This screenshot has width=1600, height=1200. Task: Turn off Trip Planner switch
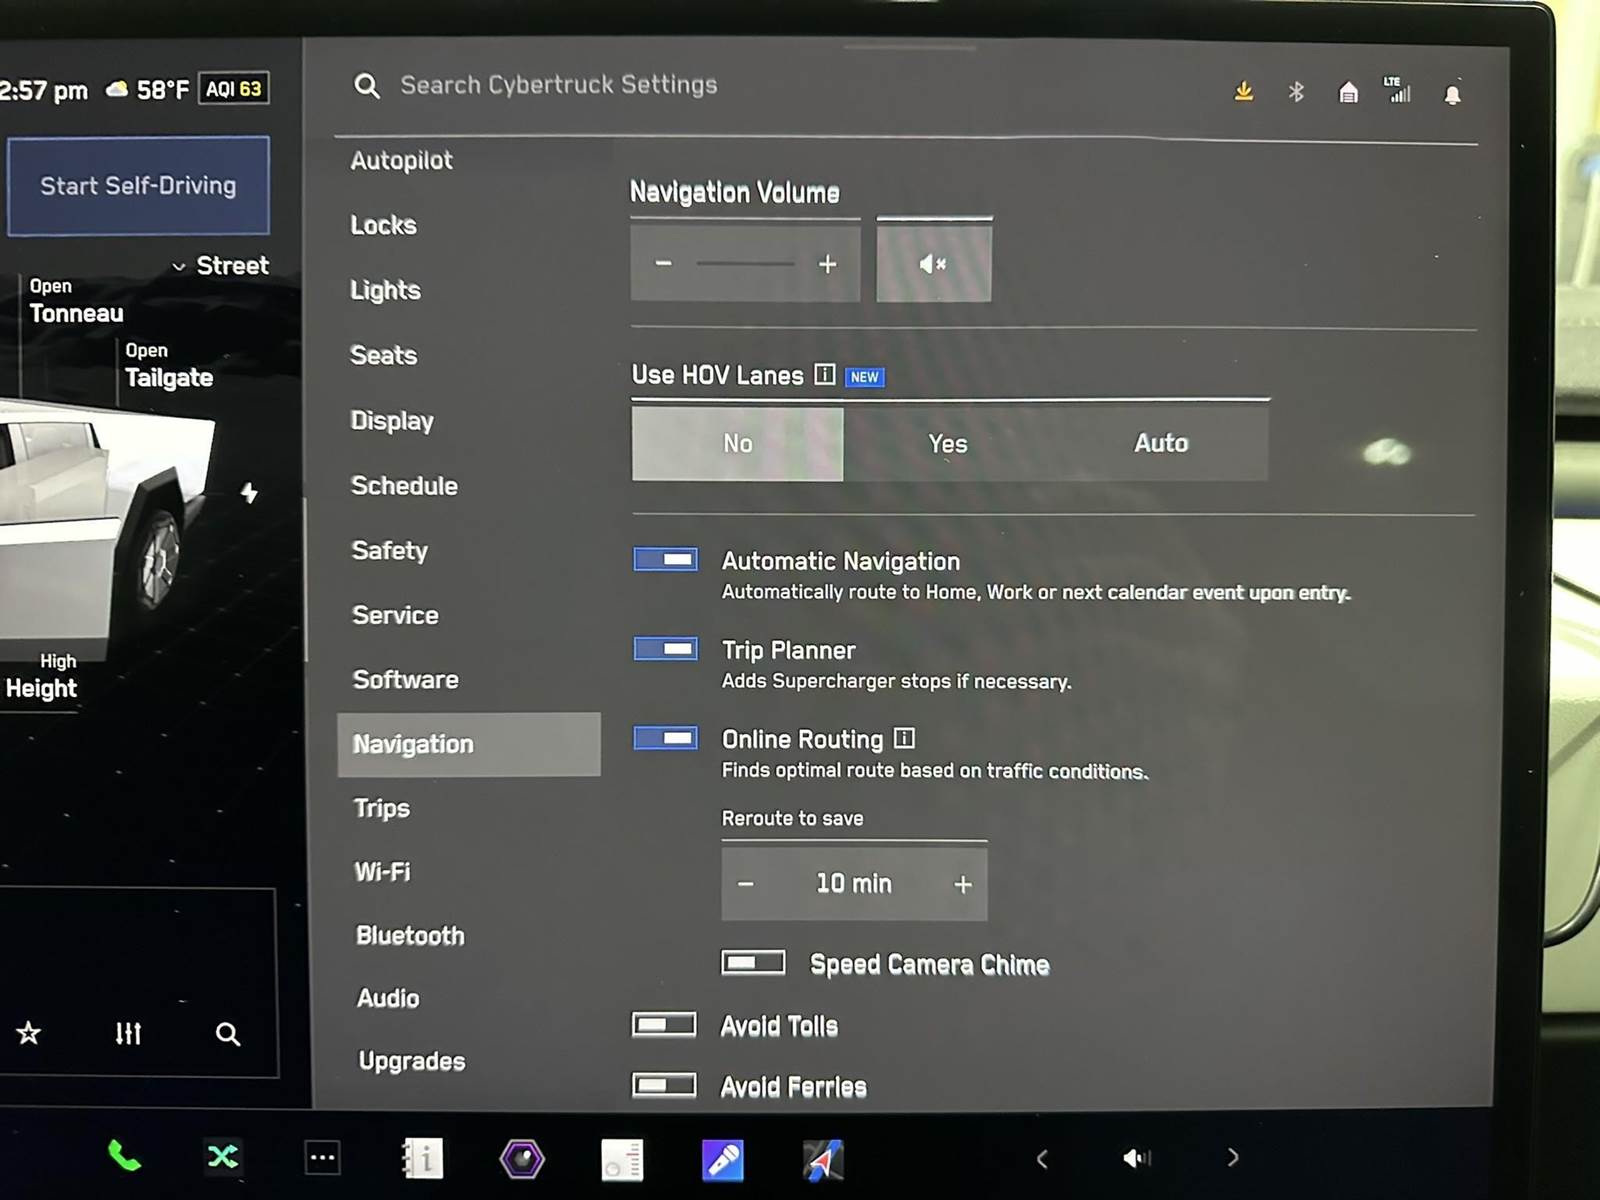click(x=665, y=649)
